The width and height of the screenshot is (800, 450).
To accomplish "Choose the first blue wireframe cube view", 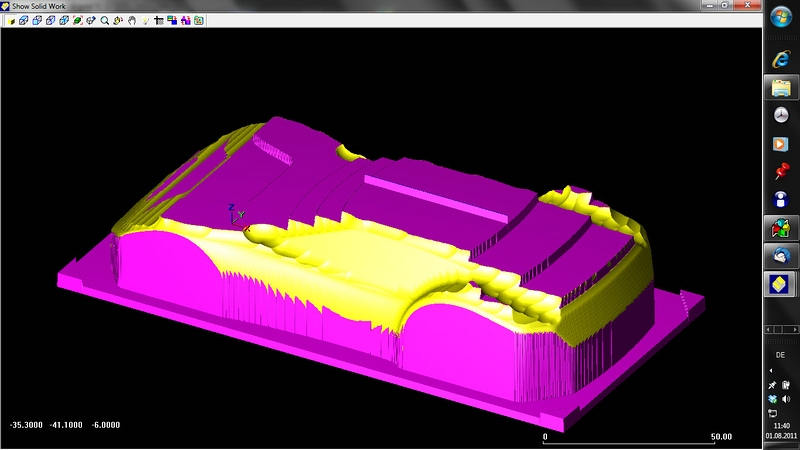I will pos(23,21).
